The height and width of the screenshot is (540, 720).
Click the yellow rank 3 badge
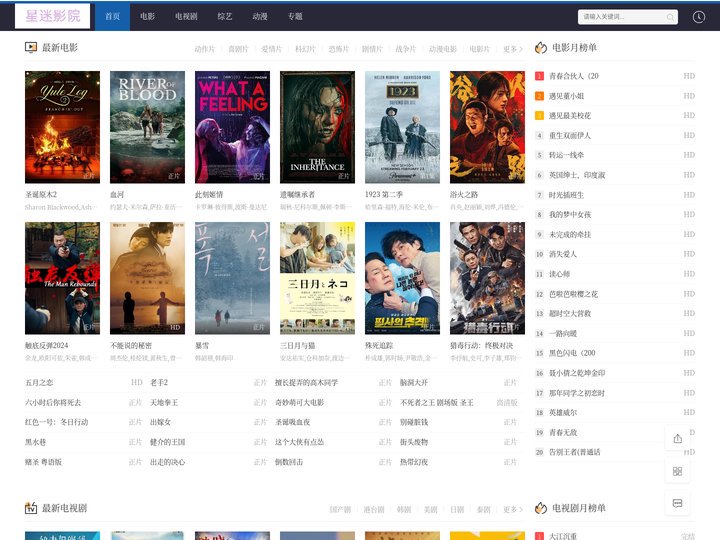pyautogui.click(x=540, y=116)
